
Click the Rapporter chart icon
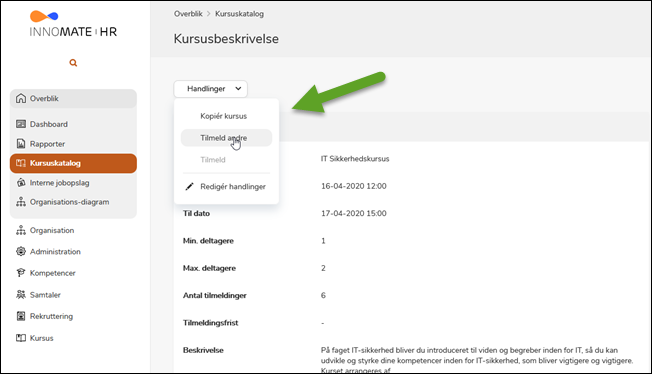pyautogui.click(x=21, y=144)
